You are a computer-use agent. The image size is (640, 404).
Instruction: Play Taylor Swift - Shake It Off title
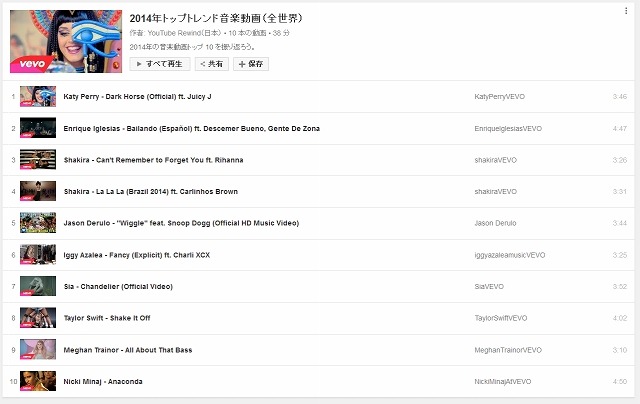coord(107,318)
